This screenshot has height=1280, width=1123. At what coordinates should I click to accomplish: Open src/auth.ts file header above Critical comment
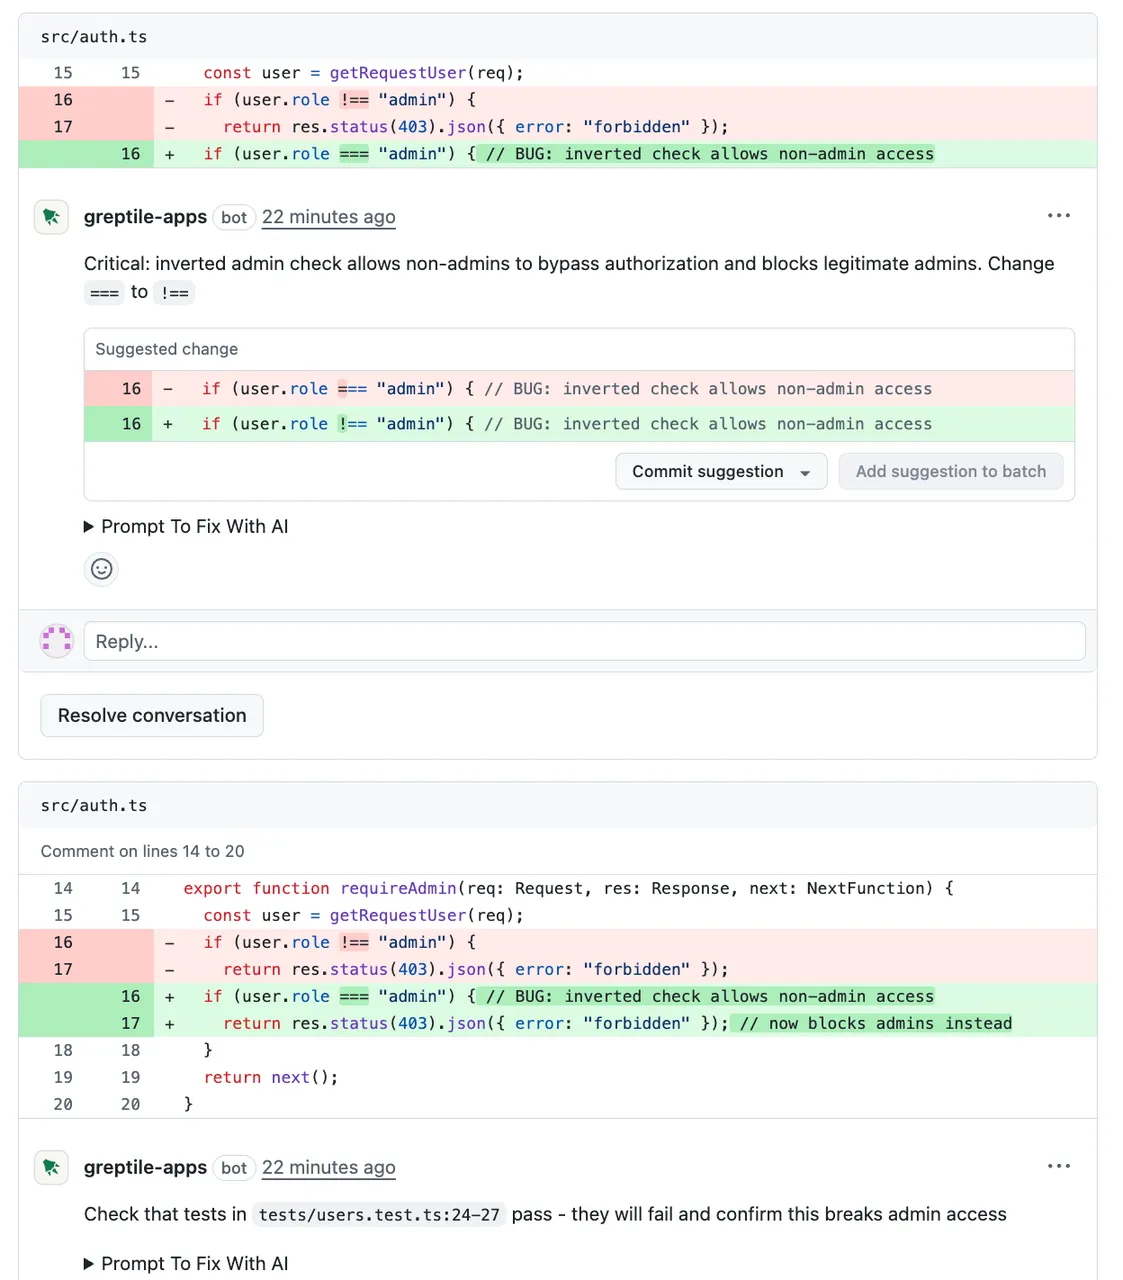tap(94, 37)
